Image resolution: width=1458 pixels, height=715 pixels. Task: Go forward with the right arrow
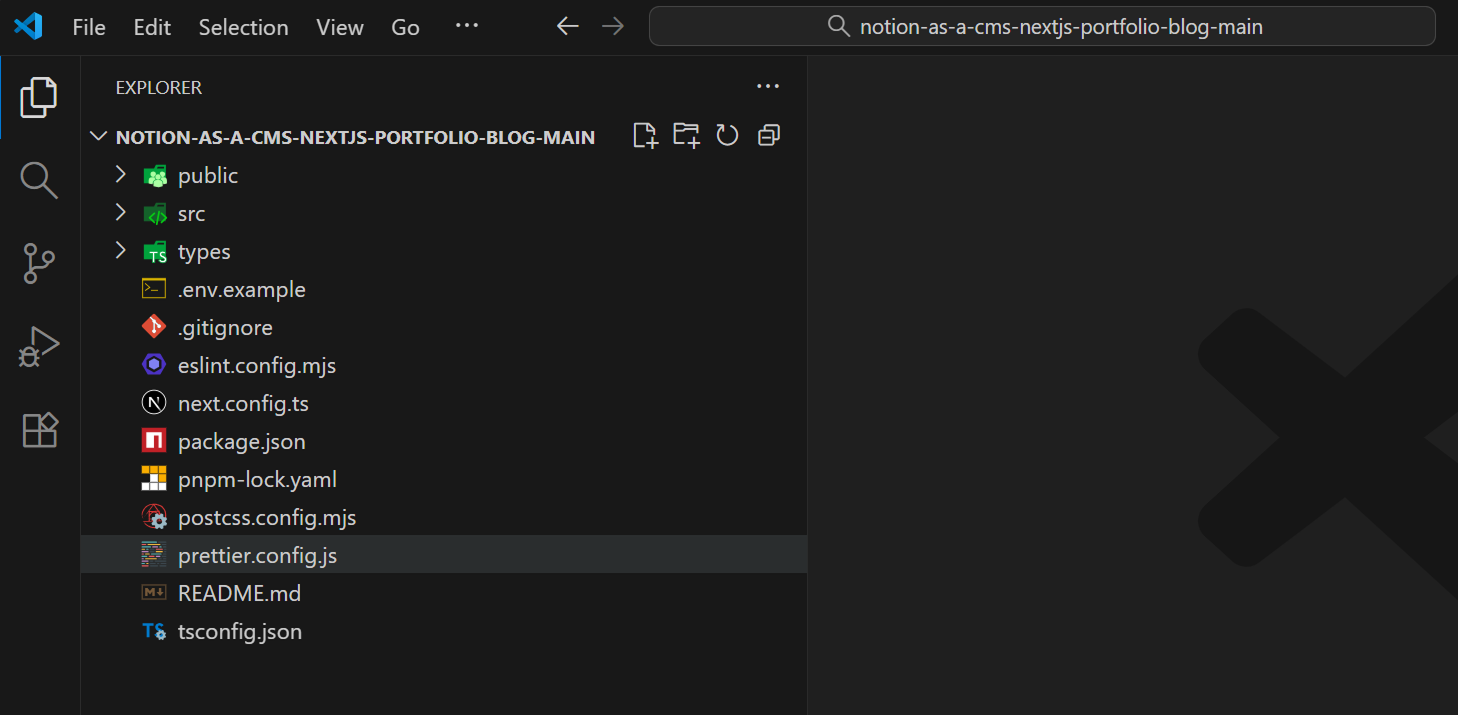pyautogui.click(x=613, y=27)
